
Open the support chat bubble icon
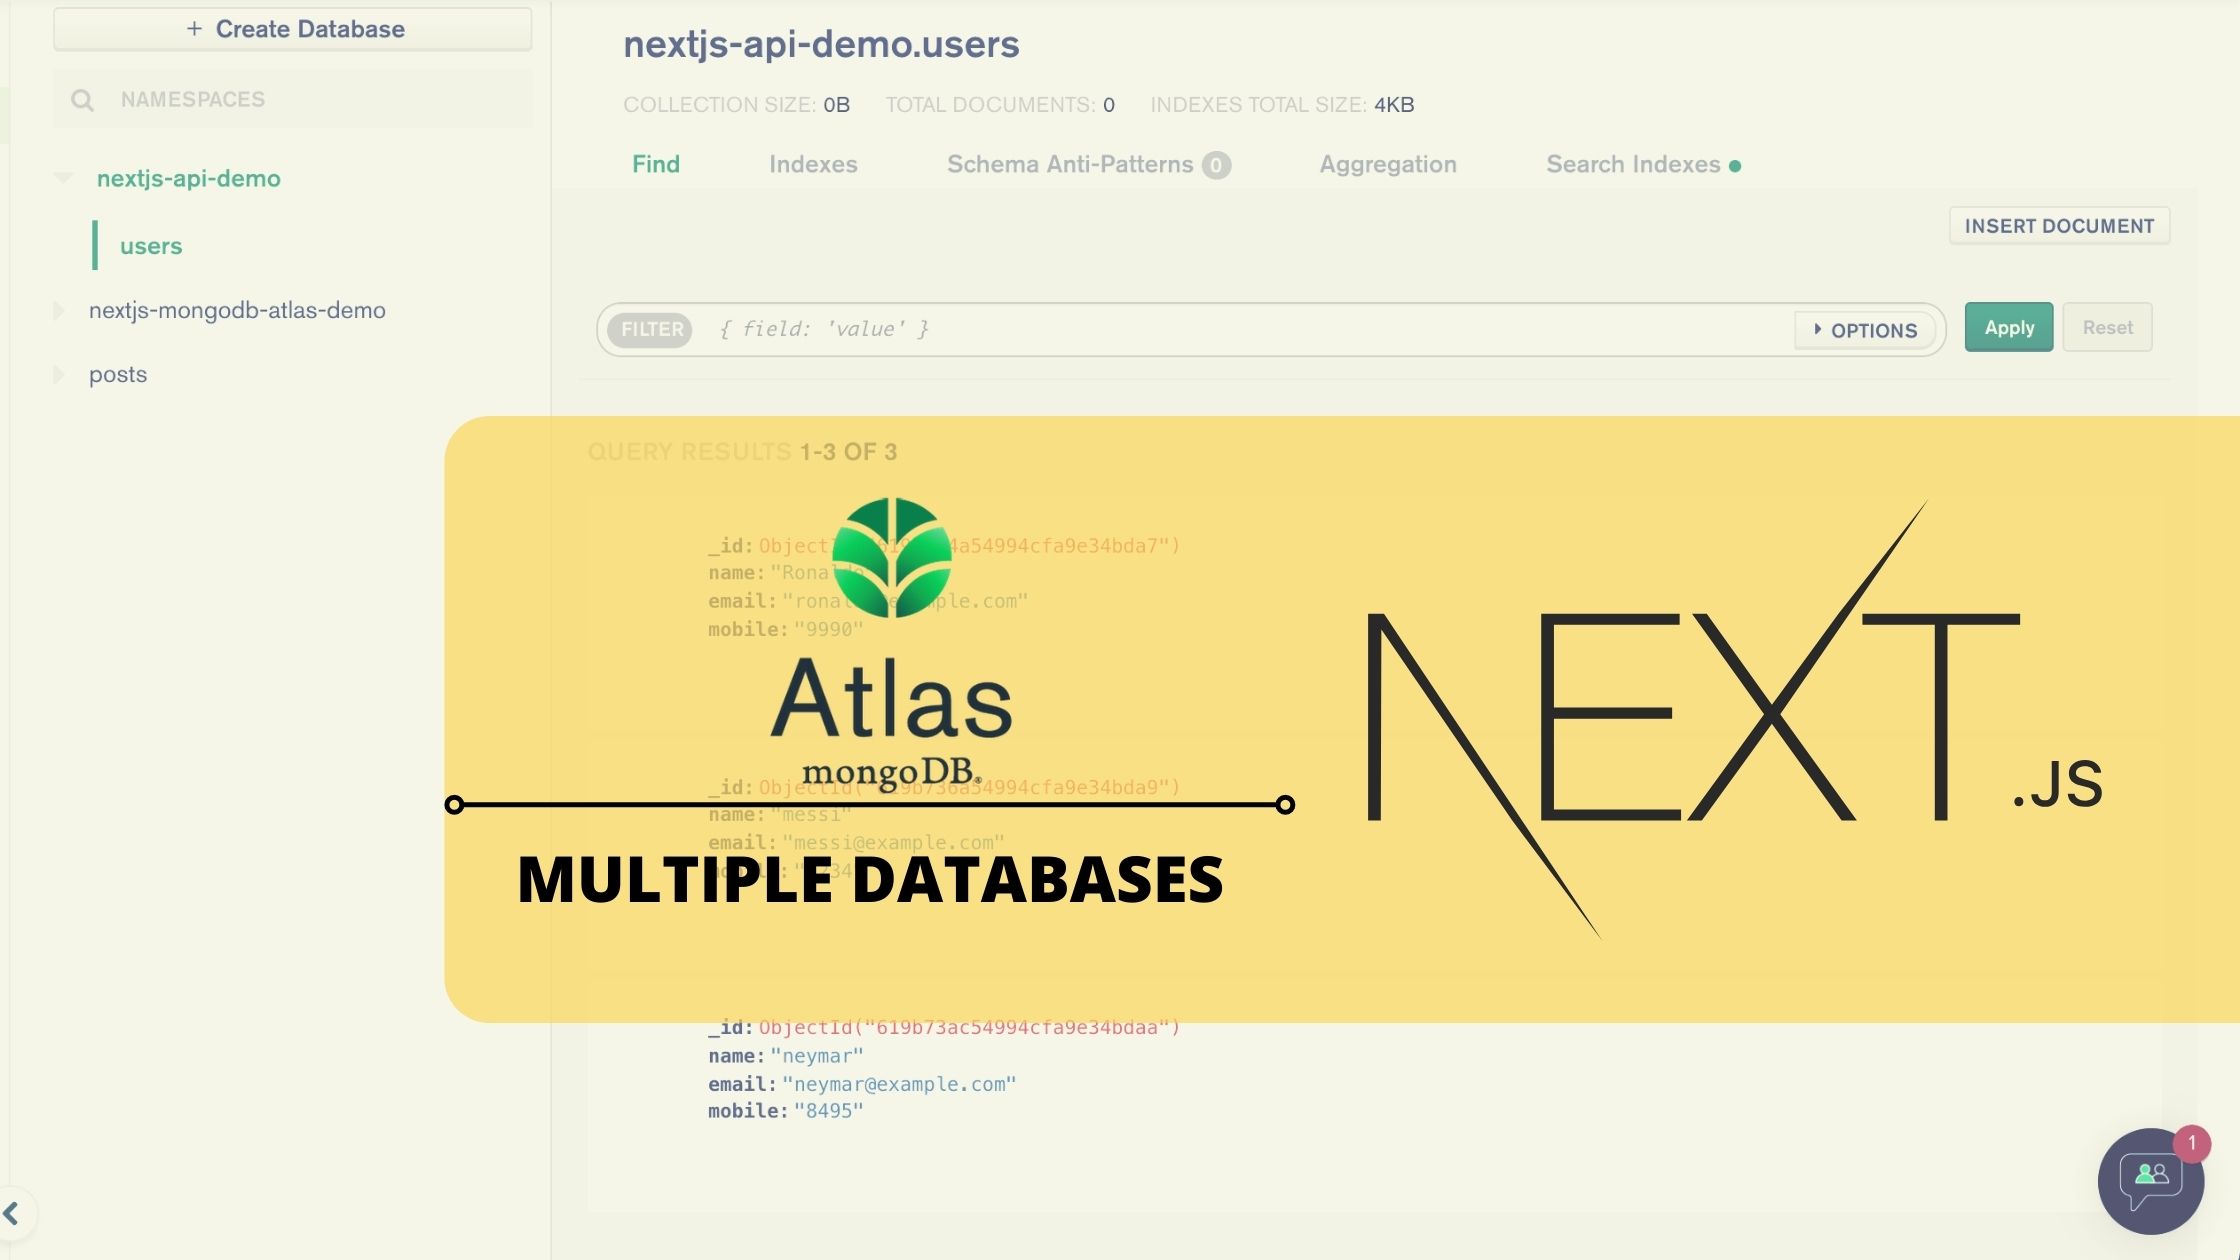coord(2150,1180)
